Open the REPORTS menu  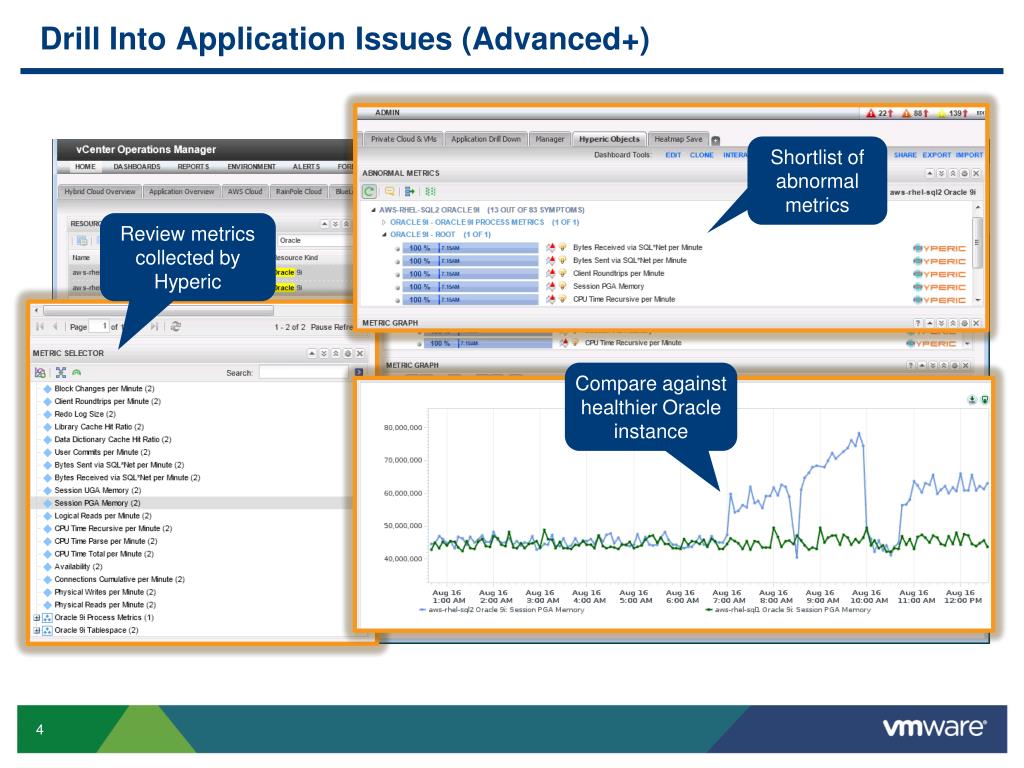pos(193,167)
